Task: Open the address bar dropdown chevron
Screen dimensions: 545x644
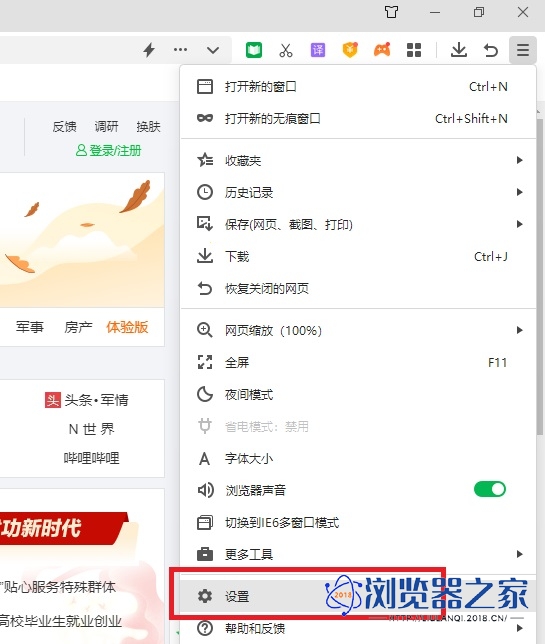Action: (x=213, y=50)
